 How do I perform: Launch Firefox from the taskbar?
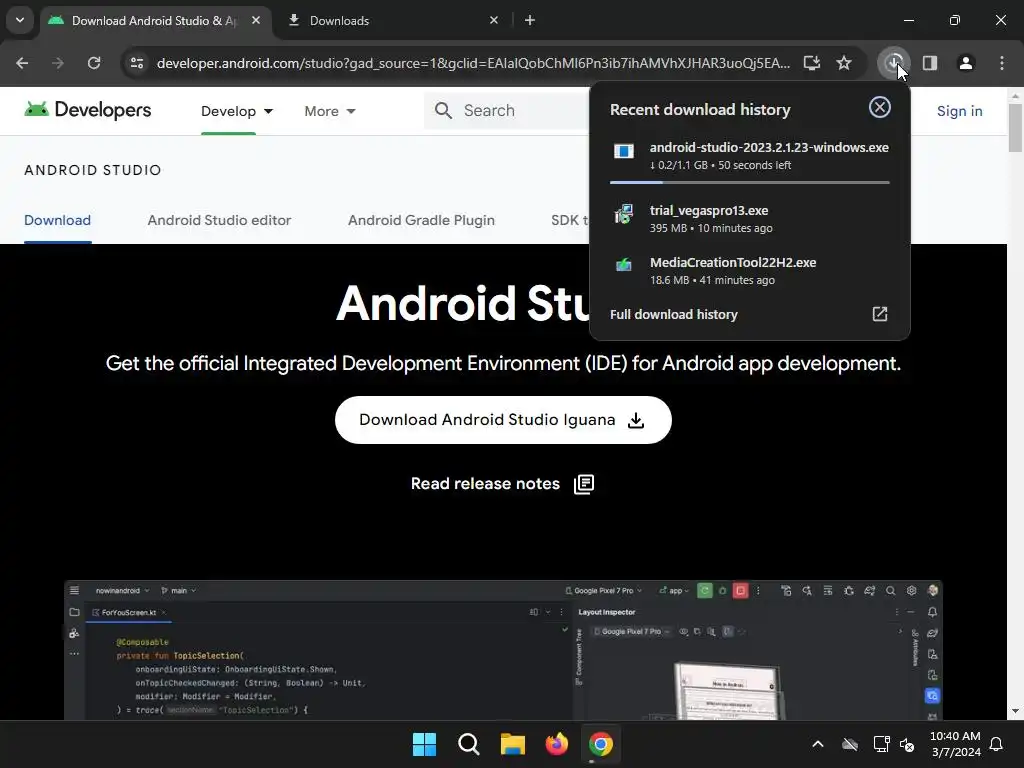pyautogui.click(x=556, y=744)
